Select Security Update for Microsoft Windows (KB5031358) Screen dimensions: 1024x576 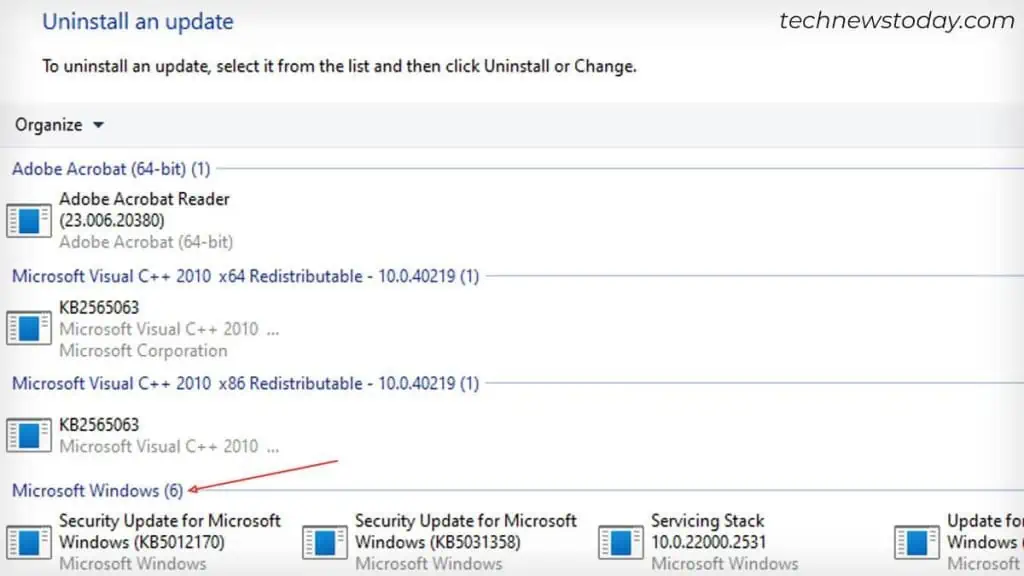466,531
